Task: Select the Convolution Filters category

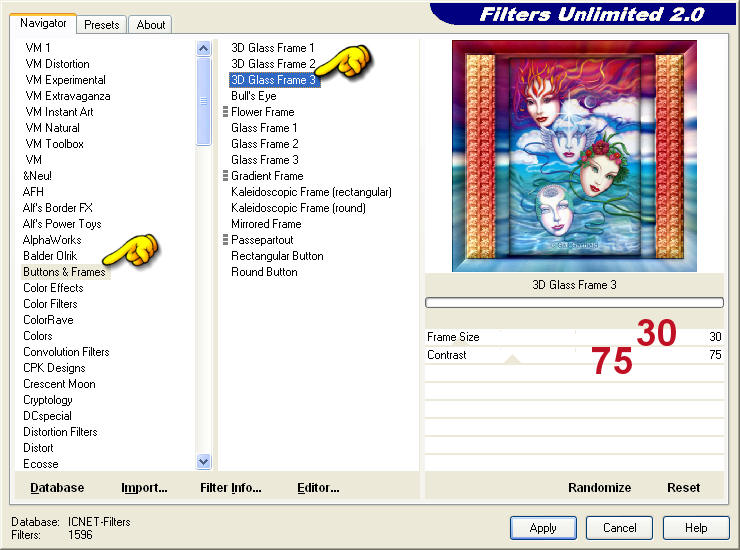Action: pos(66,352)
